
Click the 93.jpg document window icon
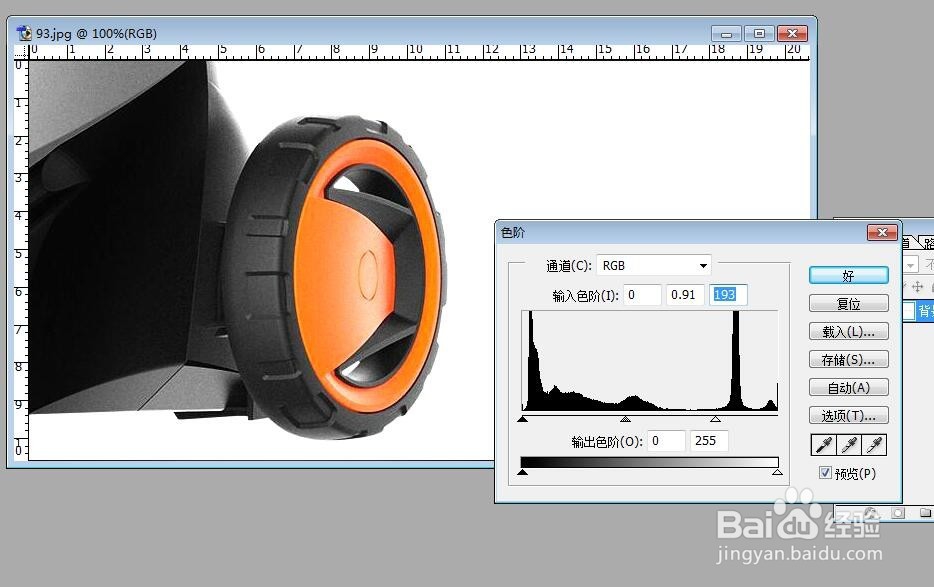pos(24,33)
